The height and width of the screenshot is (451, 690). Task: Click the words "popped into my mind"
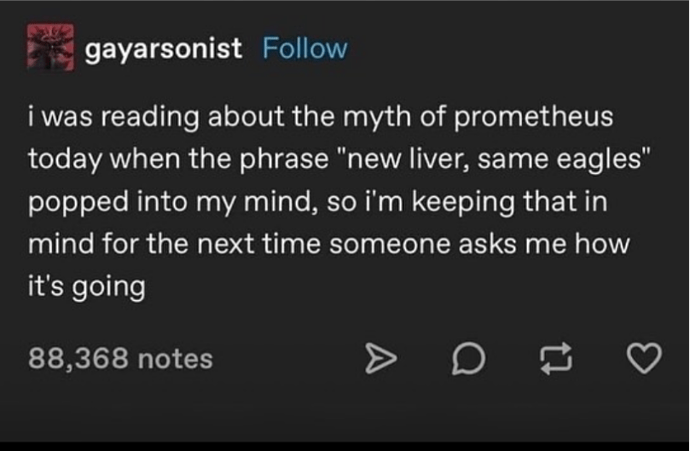coord(174,202)
